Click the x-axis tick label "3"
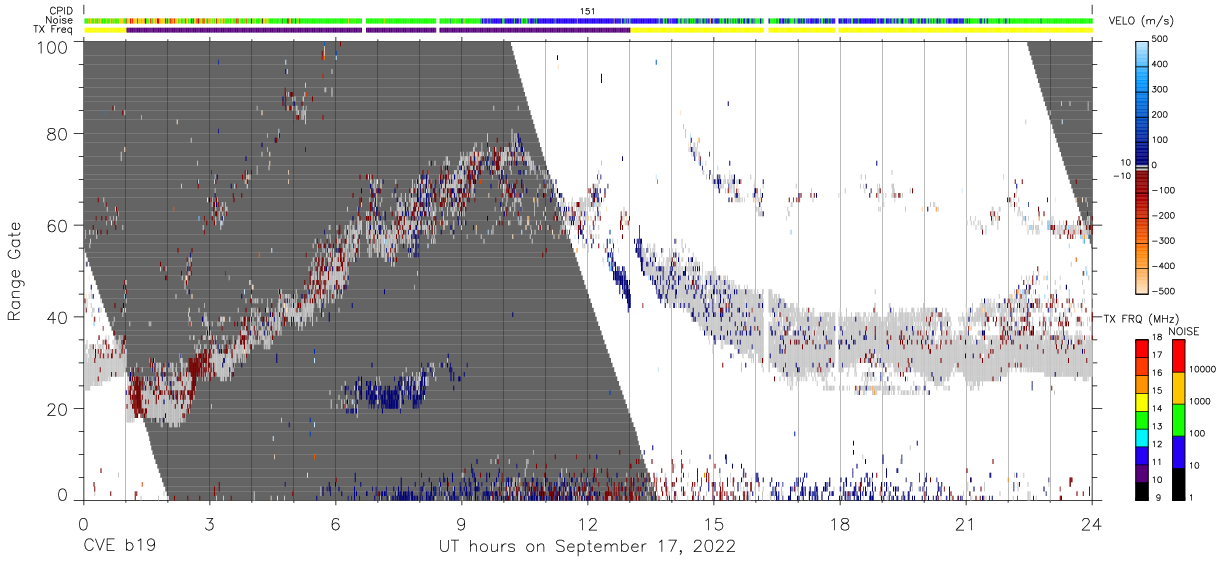 [x=209, y=524]
